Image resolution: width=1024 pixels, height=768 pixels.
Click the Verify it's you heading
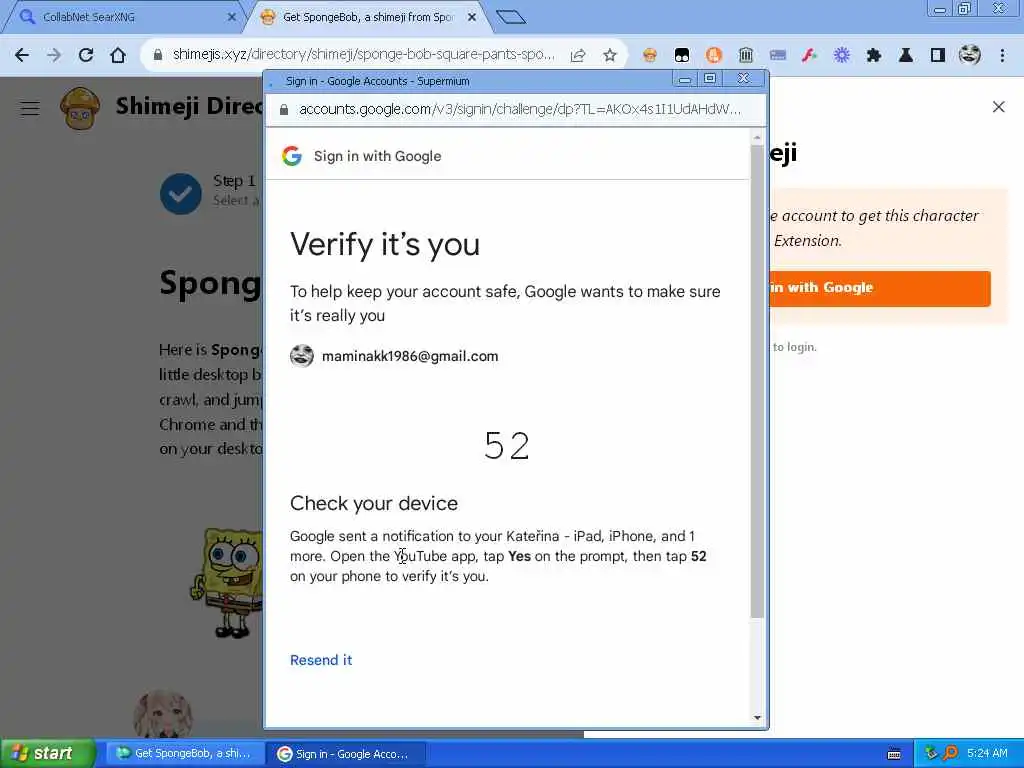(x=385, y=245)
